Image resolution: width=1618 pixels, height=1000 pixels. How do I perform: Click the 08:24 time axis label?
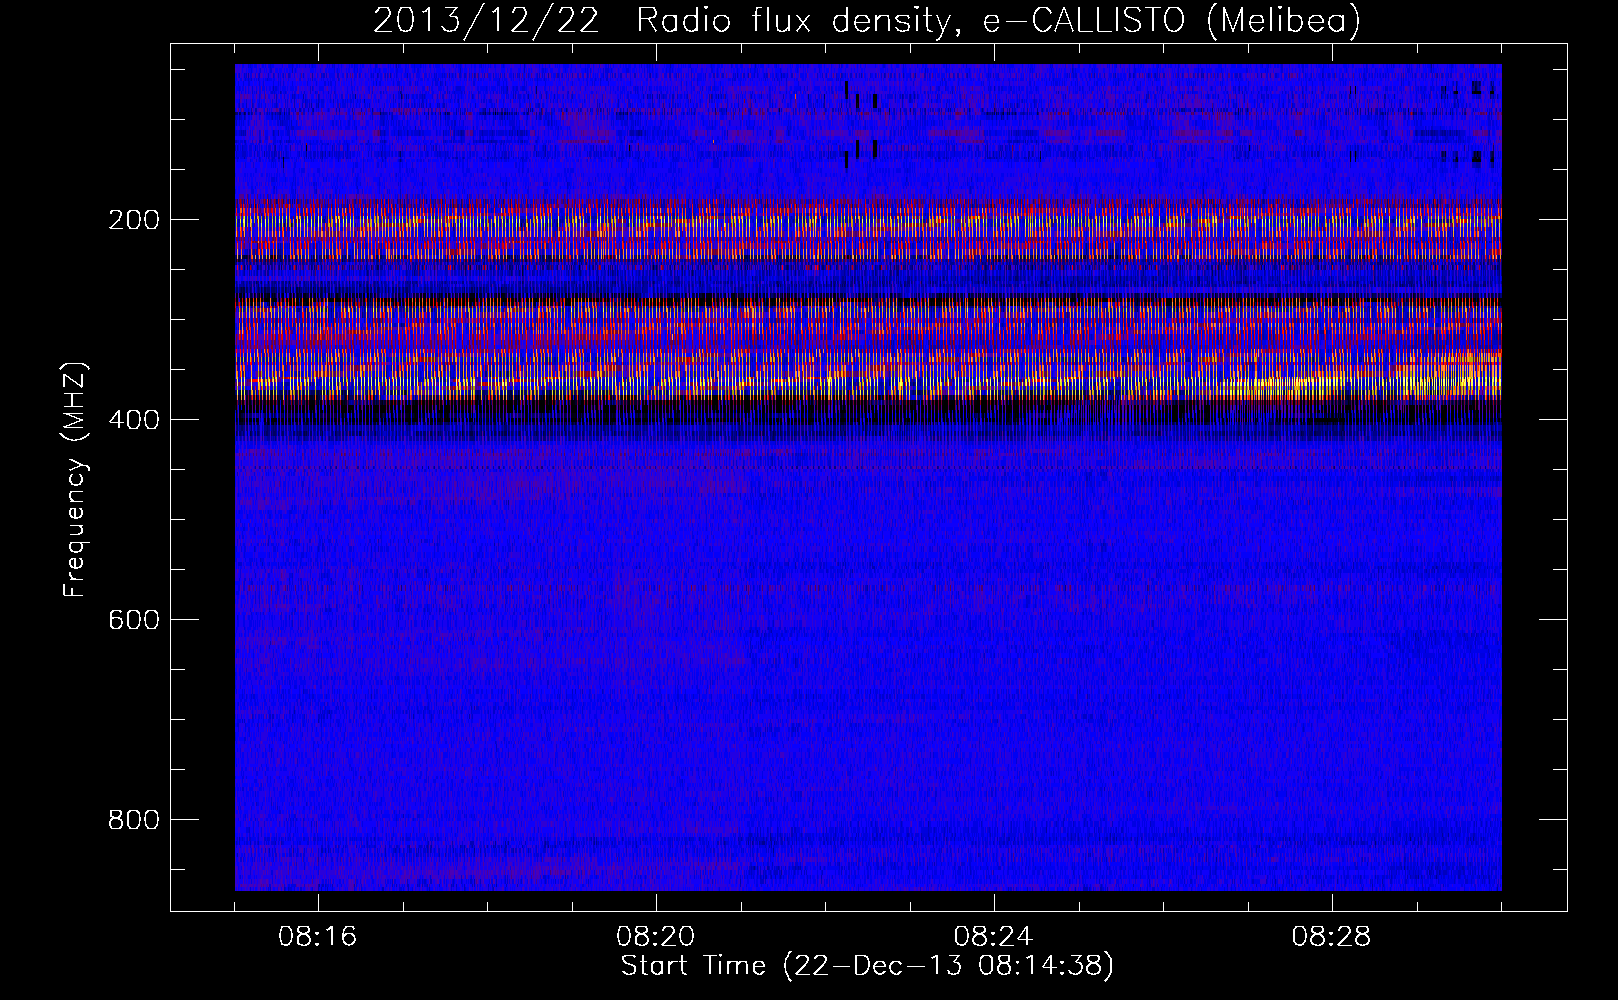click(x=993, y=937)
